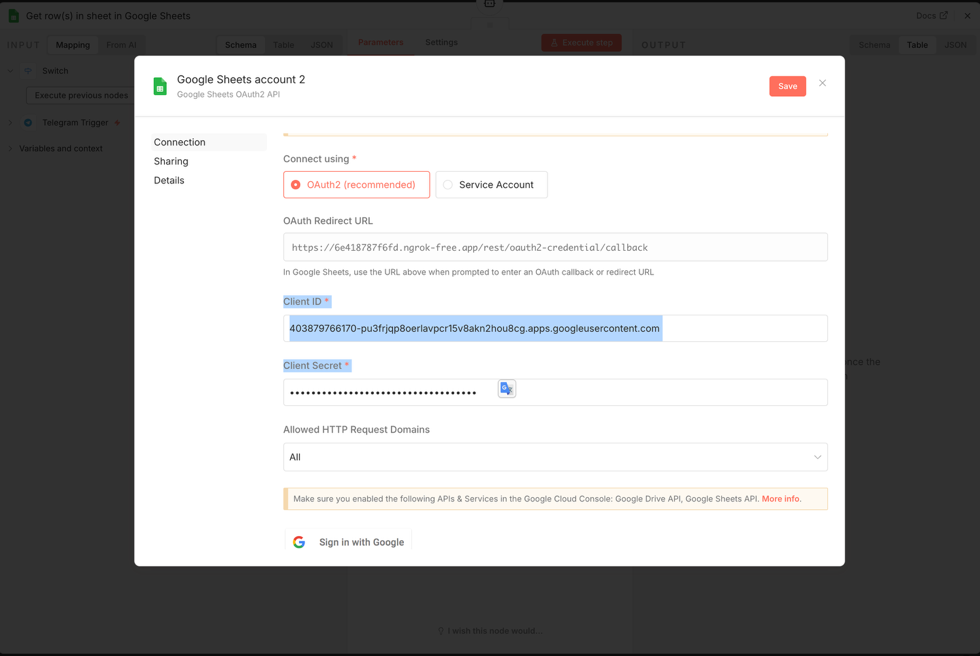Click Sign in with Google button

pyautogui.click(x=349, y=542)
